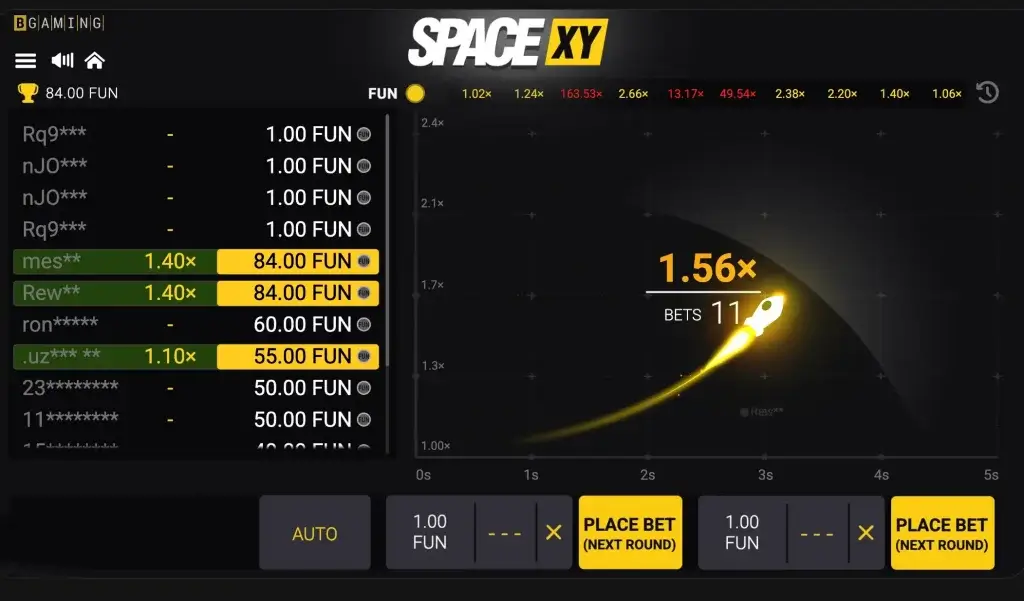The image size is (1024, 601).
Task: Click the 60.00 FUN bet amount
Action: (x=302, y=325)
